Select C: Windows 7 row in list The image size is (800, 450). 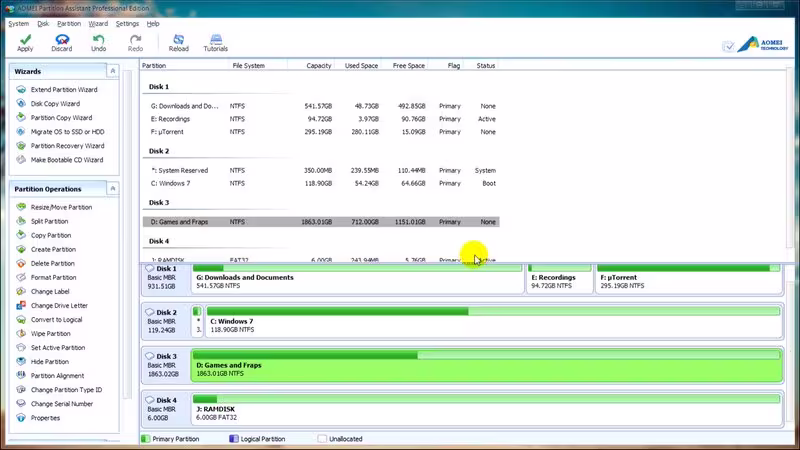pyautogui.click(x=321, y=183)
